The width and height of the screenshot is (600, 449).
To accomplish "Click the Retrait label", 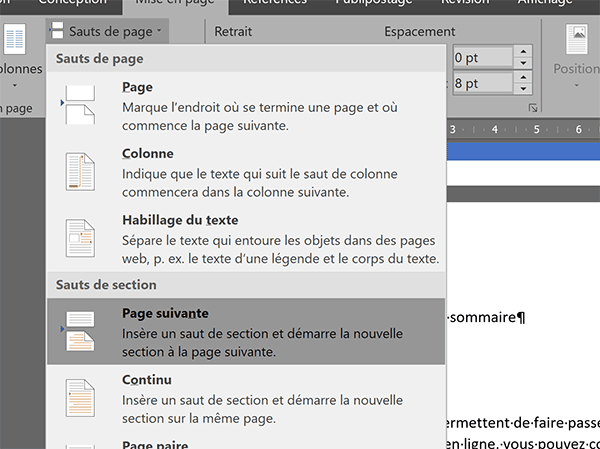I will coord(233,31).
